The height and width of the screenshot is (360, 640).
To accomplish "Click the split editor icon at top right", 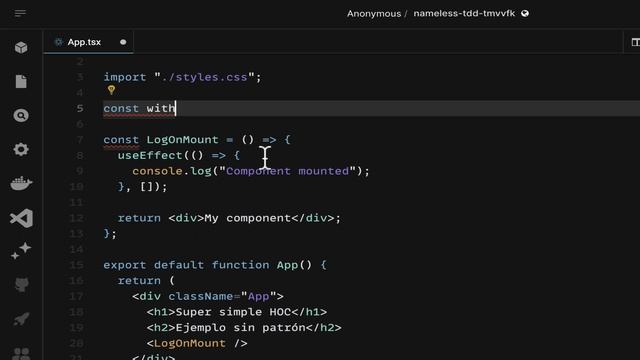I will [635, 42].
